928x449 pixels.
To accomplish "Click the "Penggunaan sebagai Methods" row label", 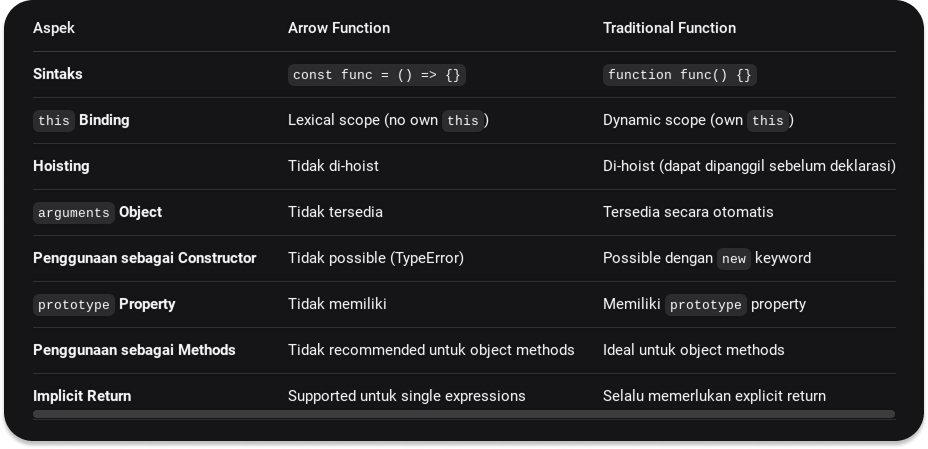I will click(134, 350).
